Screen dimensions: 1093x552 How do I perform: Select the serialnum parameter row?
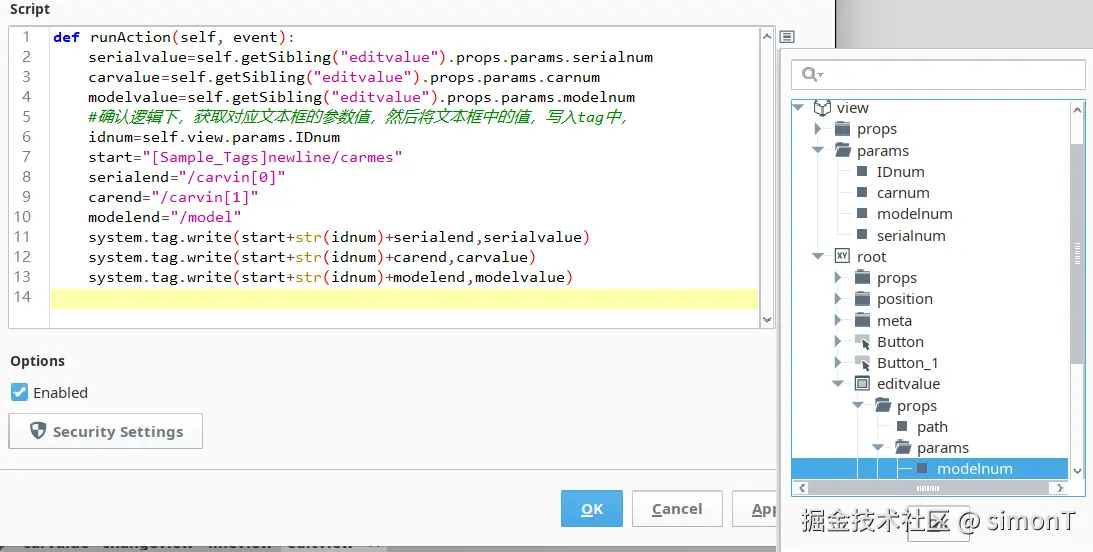click(x=911, y=235)
